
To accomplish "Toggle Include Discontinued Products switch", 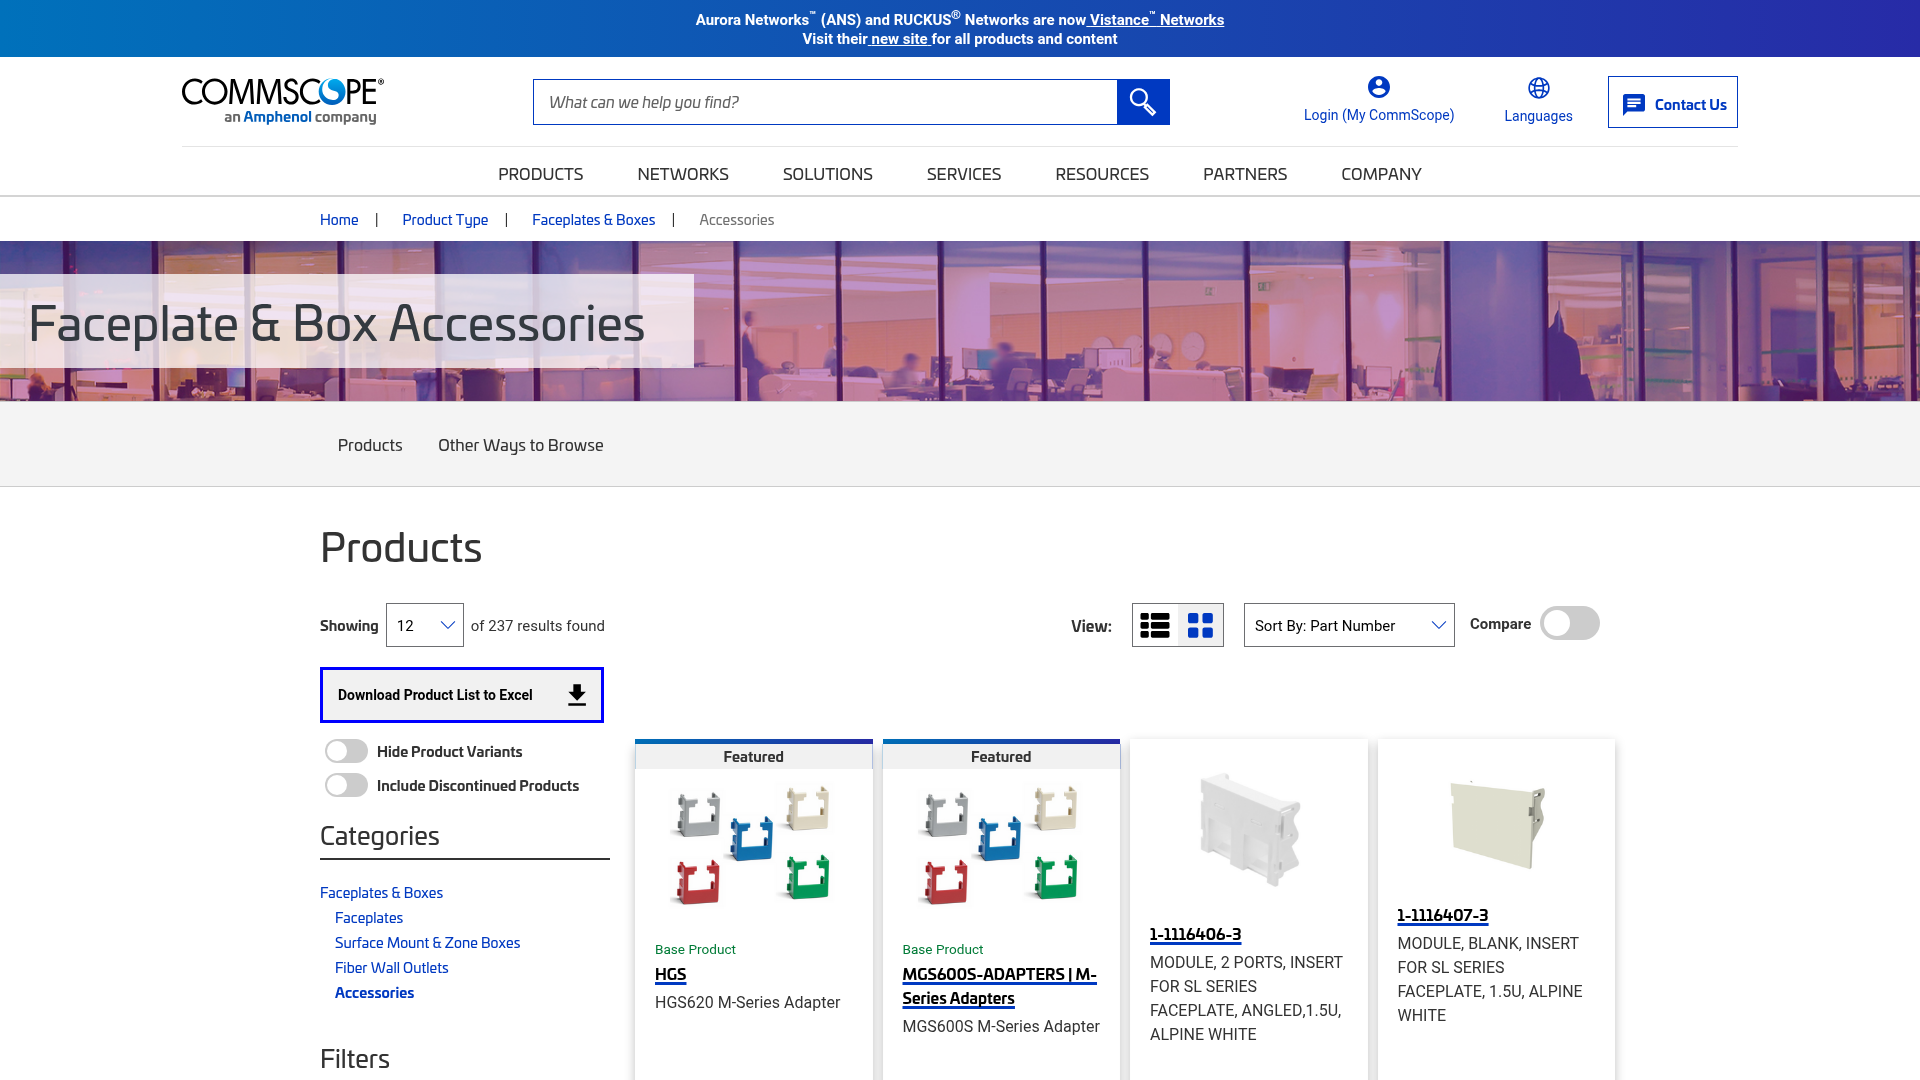I will click(346, 785).
